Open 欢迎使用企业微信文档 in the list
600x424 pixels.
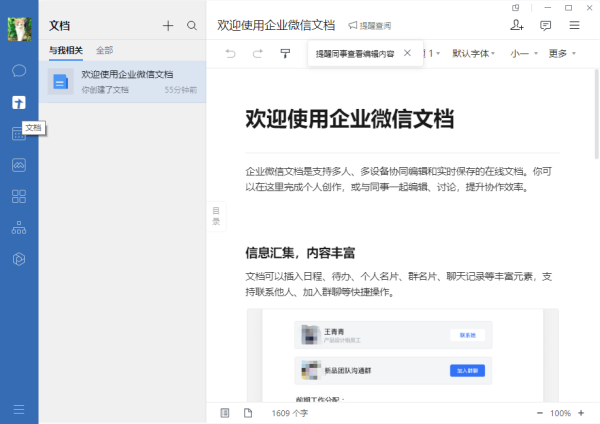pos(122,82)
